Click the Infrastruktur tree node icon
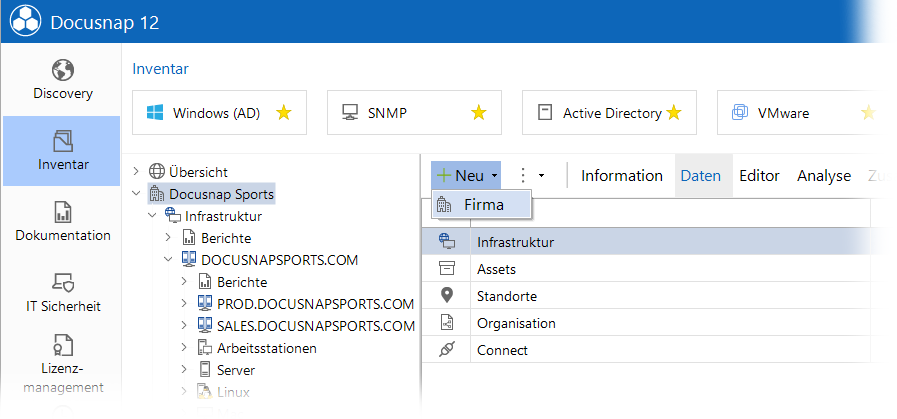Screen dimensions: 897x419 (173, 216)
